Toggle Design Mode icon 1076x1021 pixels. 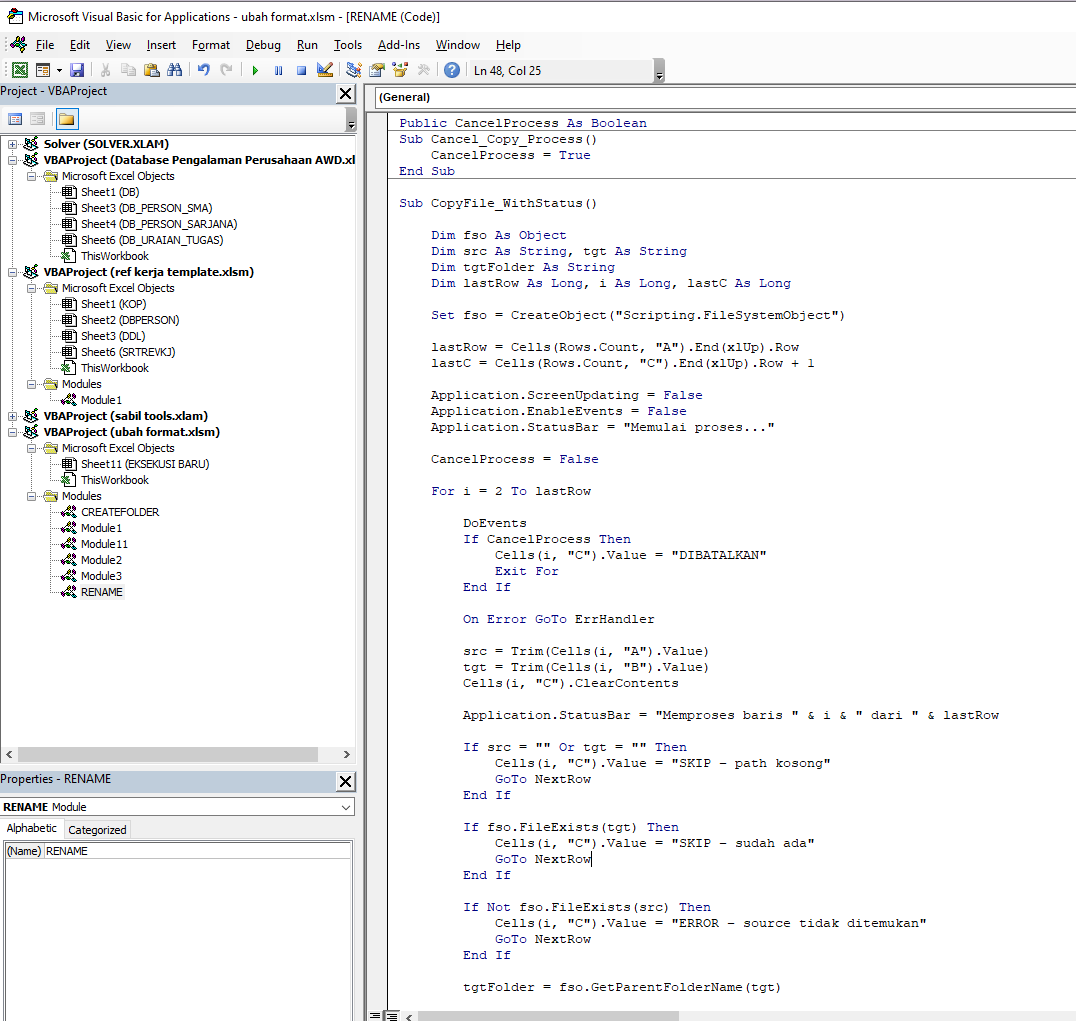325,70
